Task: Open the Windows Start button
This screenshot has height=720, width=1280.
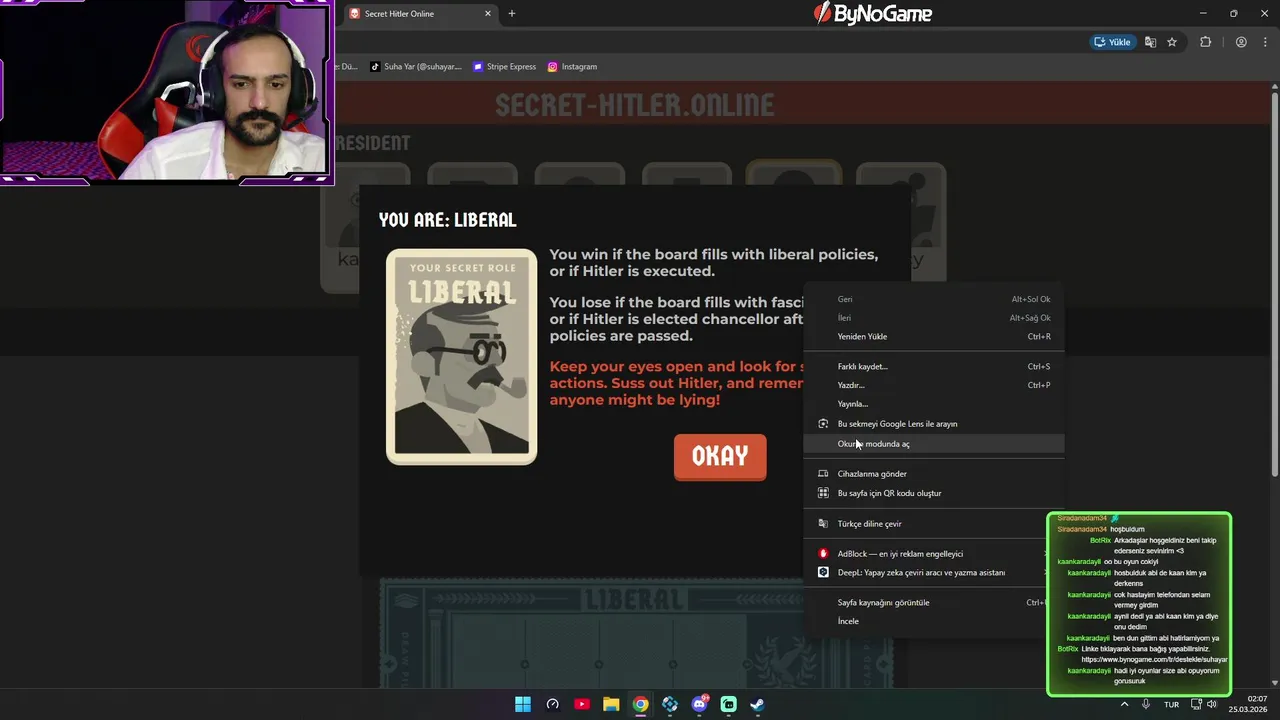Action: [523, 704]
